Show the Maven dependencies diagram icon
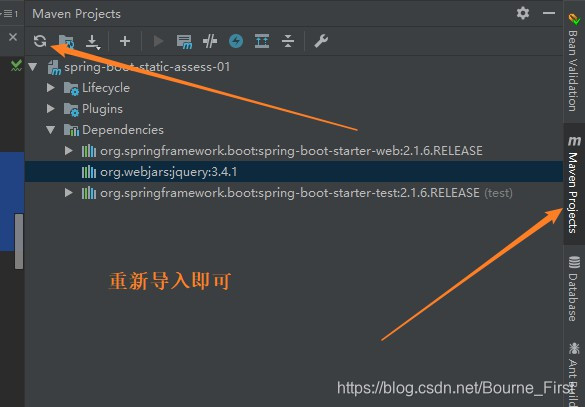The height and width of the screenshot is (407, 585). tap(262, 41)
